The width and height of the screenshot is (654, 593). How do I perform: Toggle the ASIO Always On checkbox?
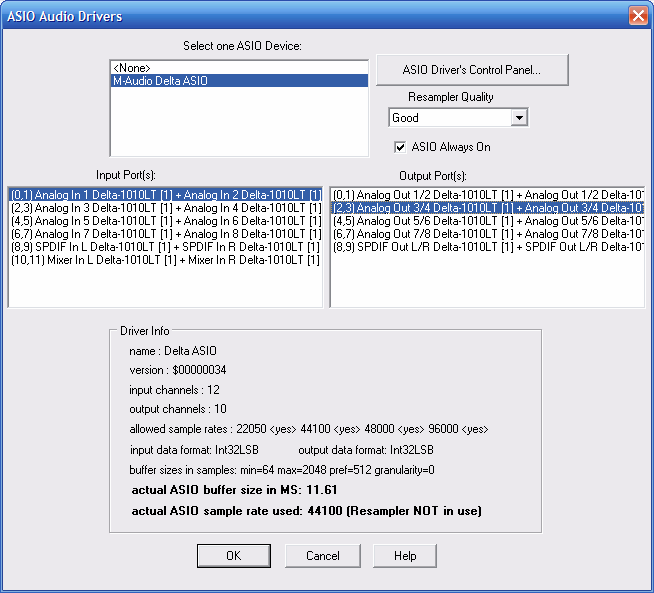coord(400,147)
